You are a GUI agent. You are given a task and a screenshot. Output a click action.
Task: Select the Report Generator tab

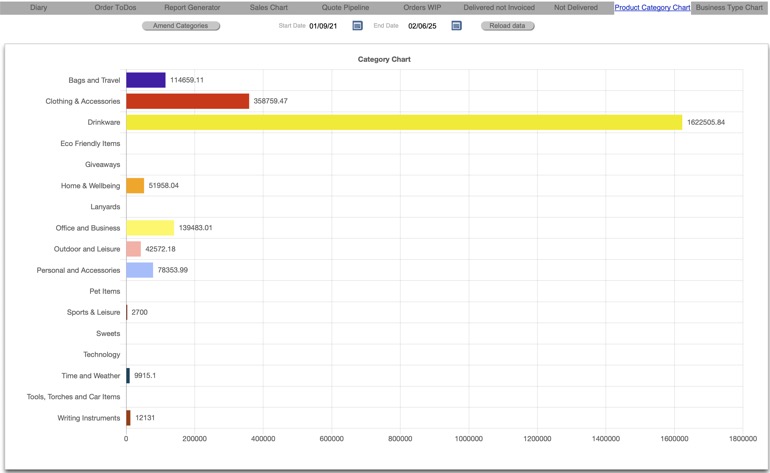tap(192, 7)
